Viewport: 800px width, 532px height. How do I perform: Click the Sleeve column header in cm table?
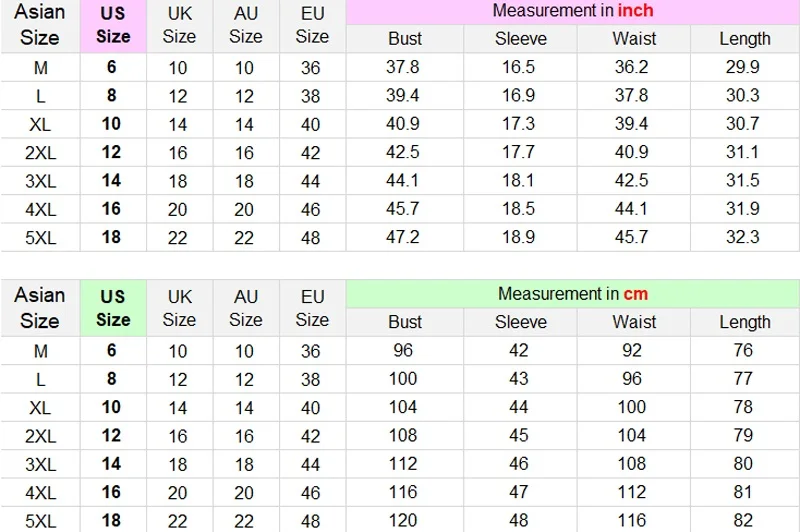click(520, 322)
